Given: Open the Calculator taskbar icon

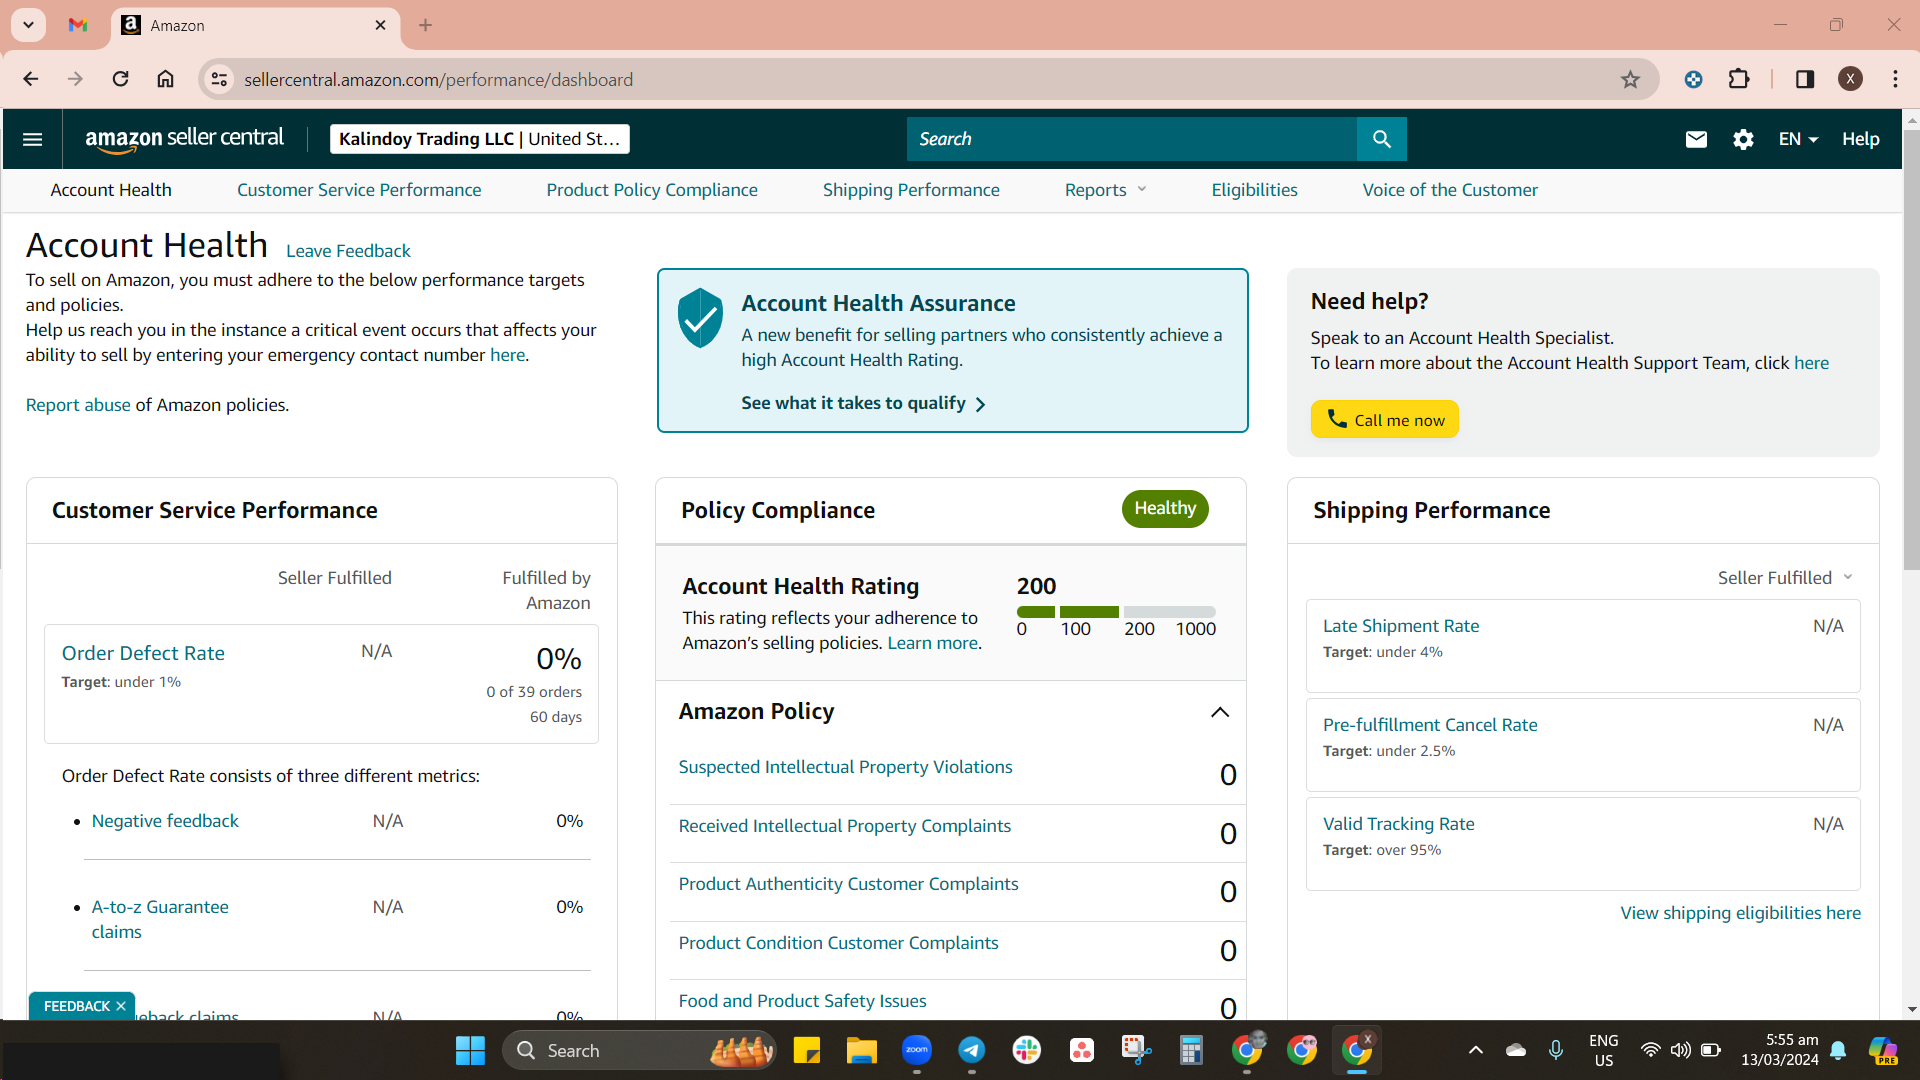Looking at the screenshot, I should coord(1190,1050).
